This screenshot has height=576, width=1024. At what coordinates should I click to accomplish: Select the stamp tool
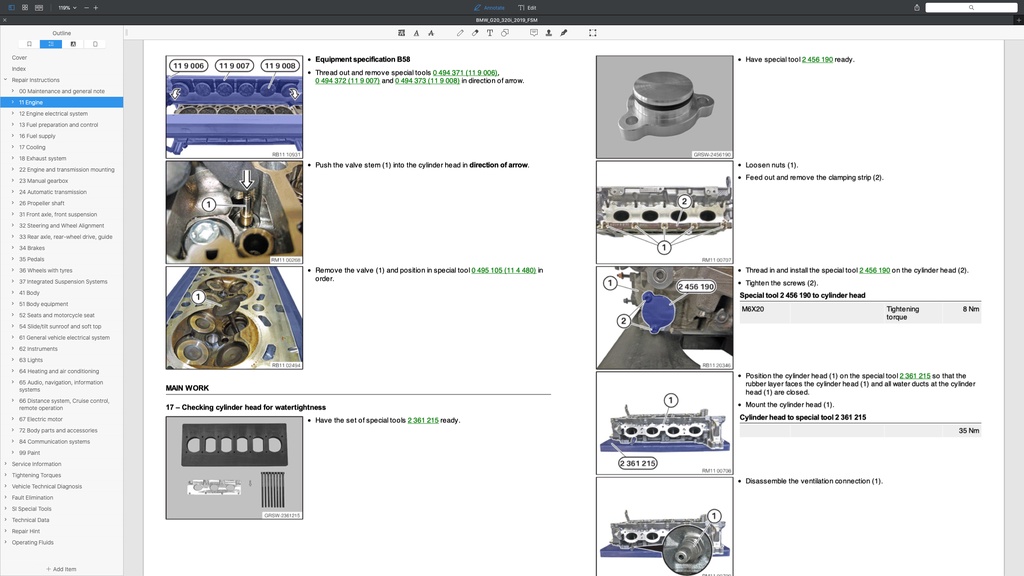(x=549, y=33)
